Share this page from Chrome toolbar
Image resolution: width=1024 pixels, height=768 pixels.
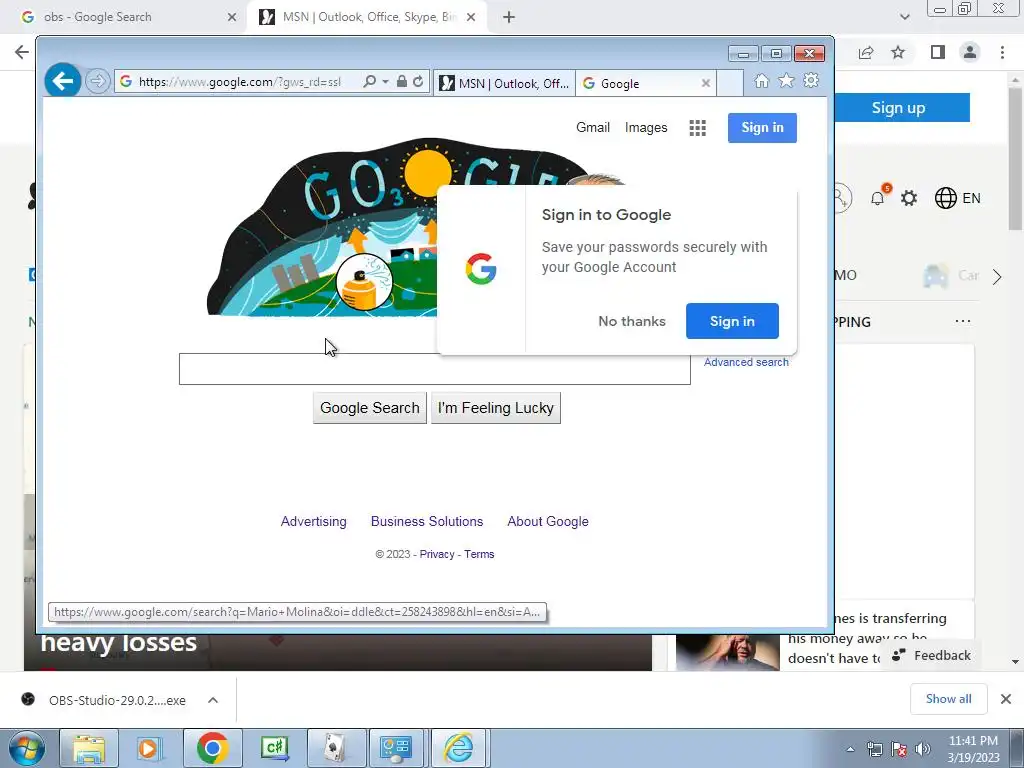(866, 52)
